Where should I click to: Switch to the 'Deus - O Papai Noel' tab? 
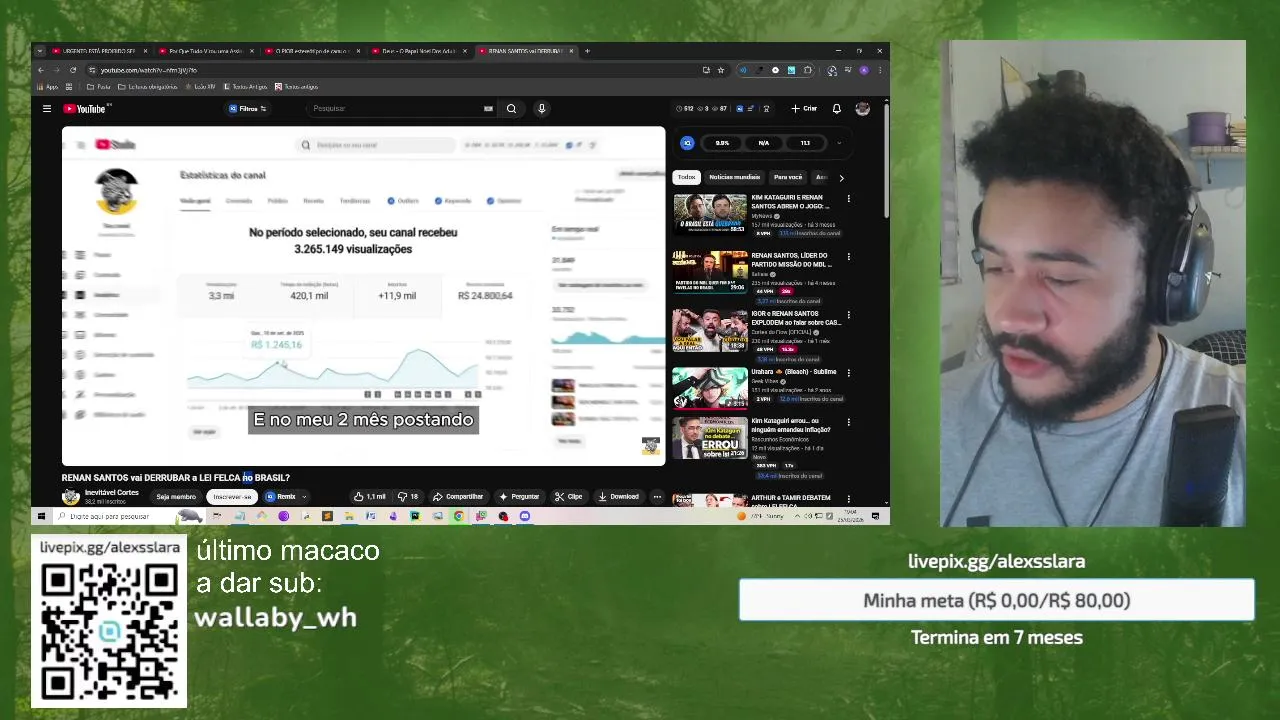tap(420, 51)
